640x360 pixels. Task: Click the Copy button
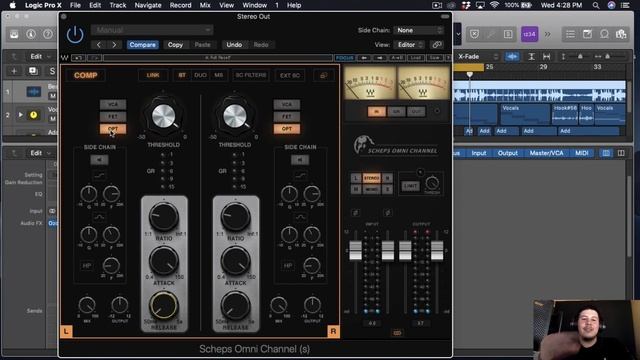click(175, 45)
